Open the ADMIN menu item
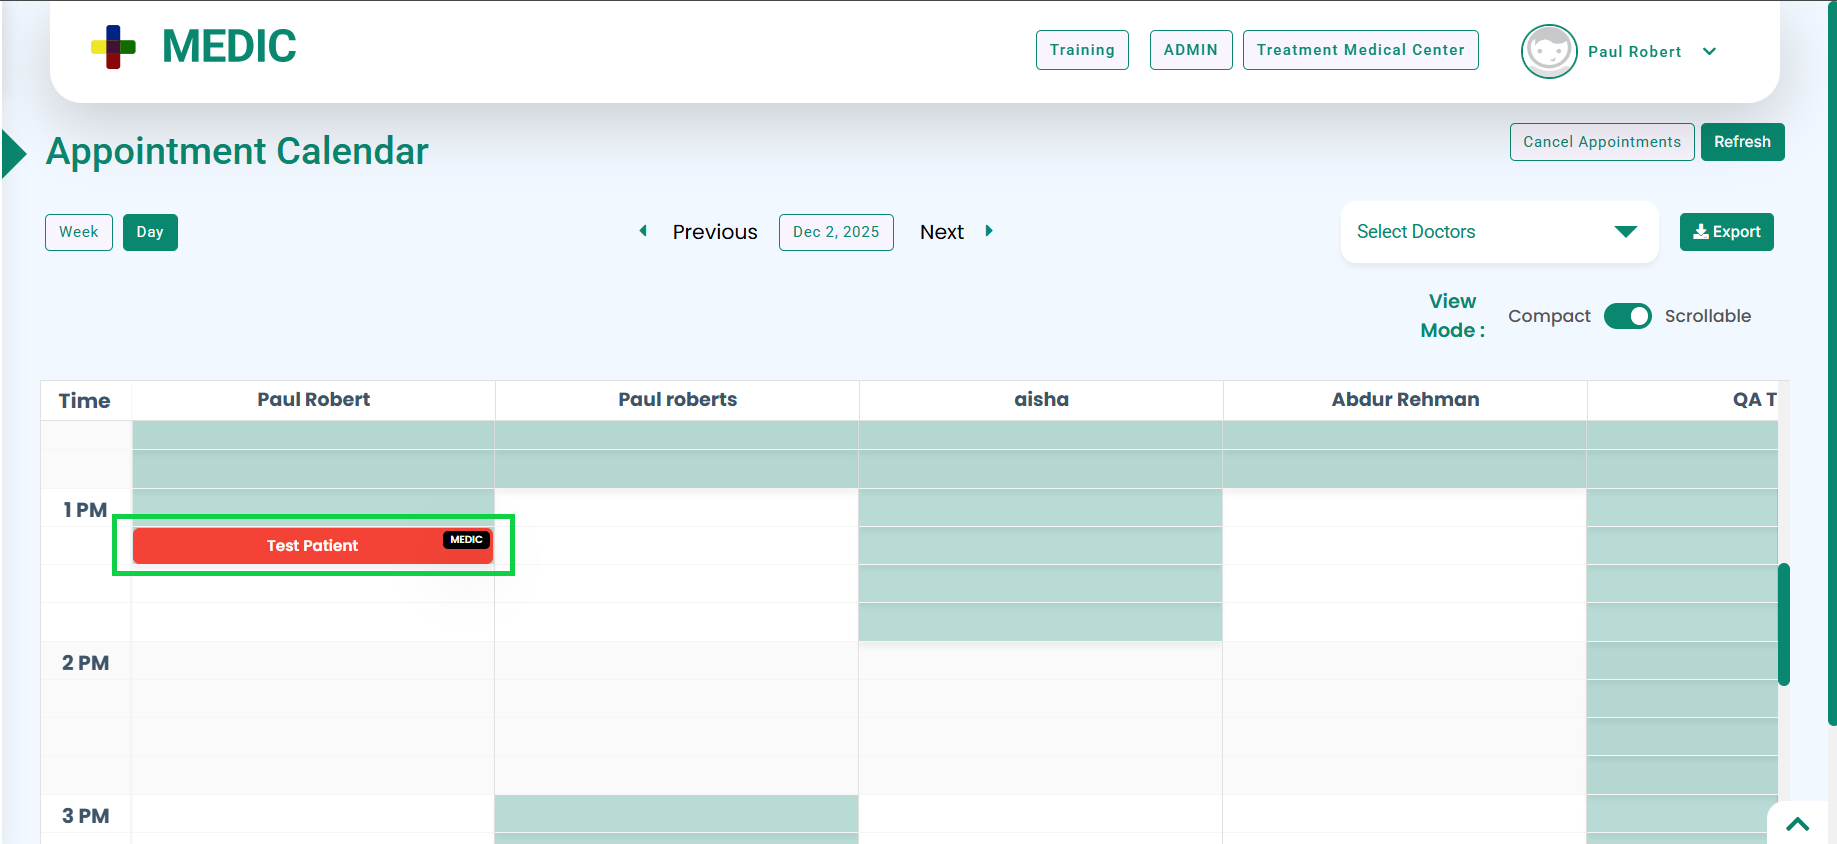Viewport: 1837px width, 844px height. coord(1190,50)
